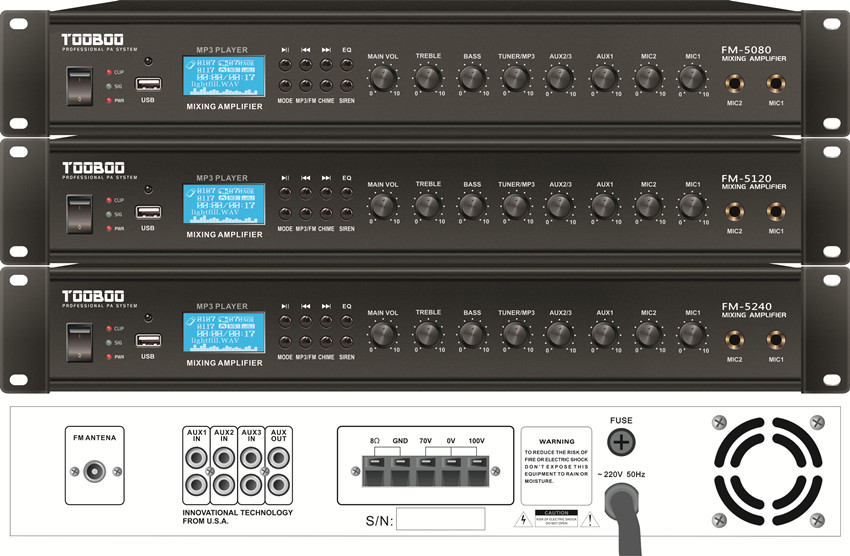850x556 pixels.
Task: Click the MIC1 input jack on FM-5120
Action: point(776,212)
